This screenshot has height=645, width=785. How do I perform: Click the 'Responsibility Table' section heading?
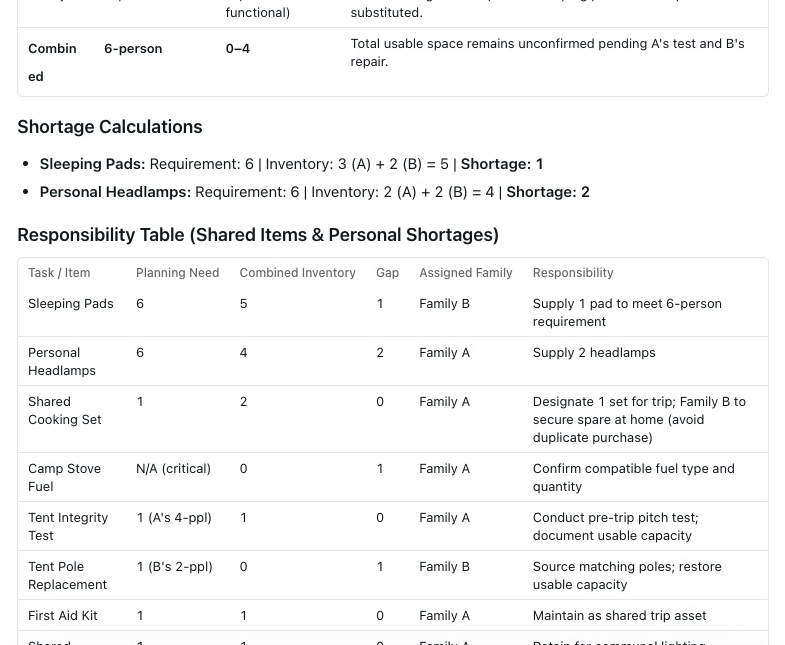[x=258, y=235]
